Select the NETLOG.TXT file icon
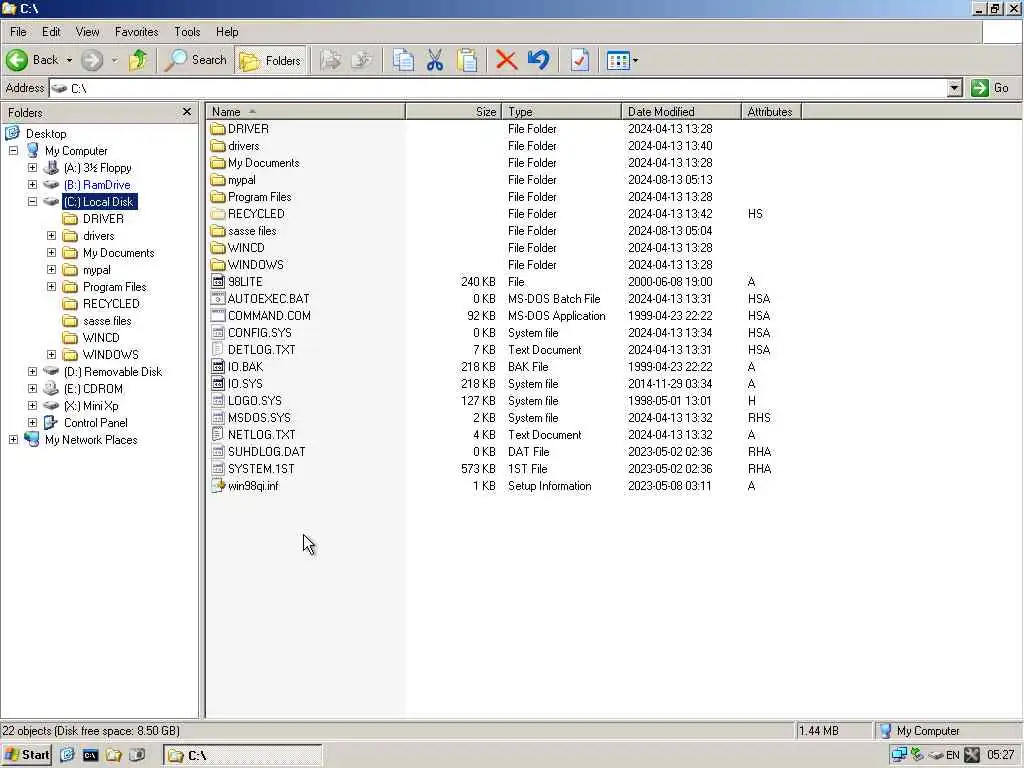This screenshot has width=1024, height=768. coord(218,434)
